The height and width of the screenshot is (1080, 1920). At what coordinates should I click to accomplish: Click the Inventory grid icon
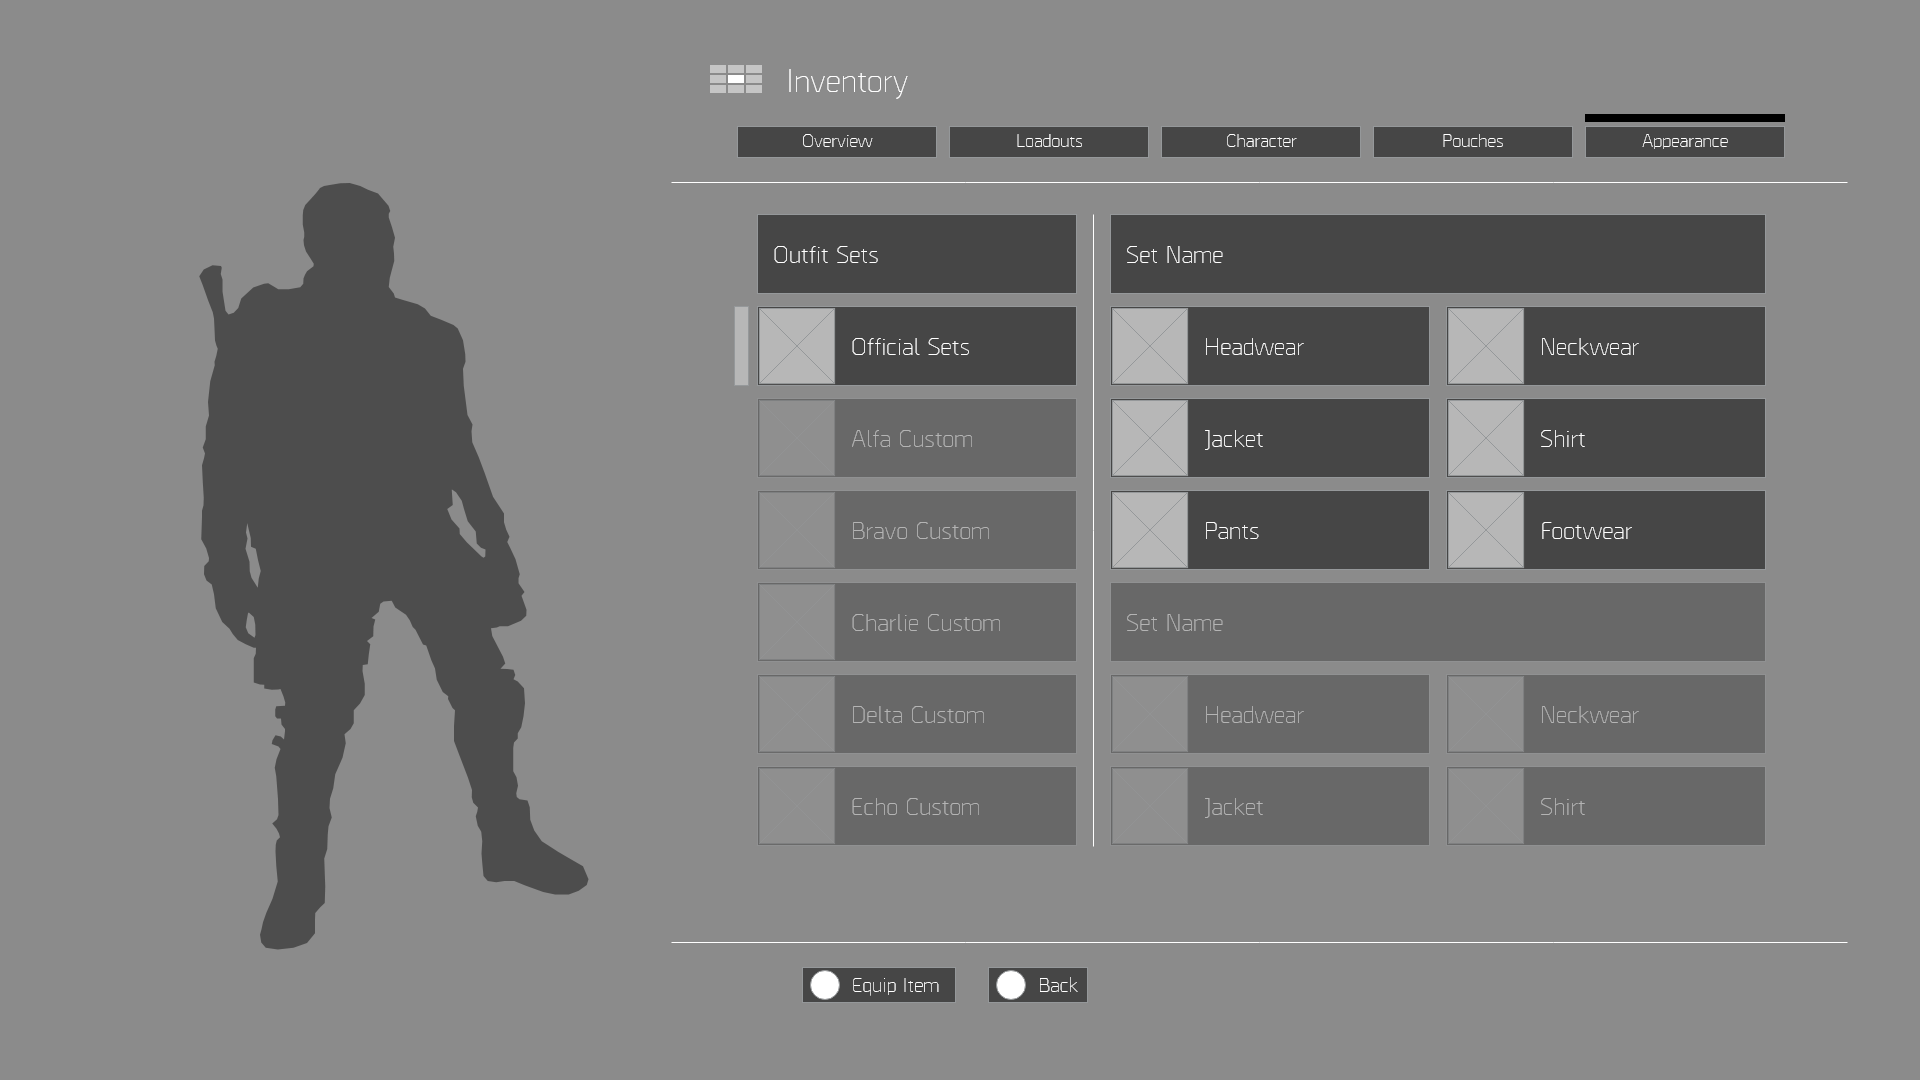click(736, 79)
